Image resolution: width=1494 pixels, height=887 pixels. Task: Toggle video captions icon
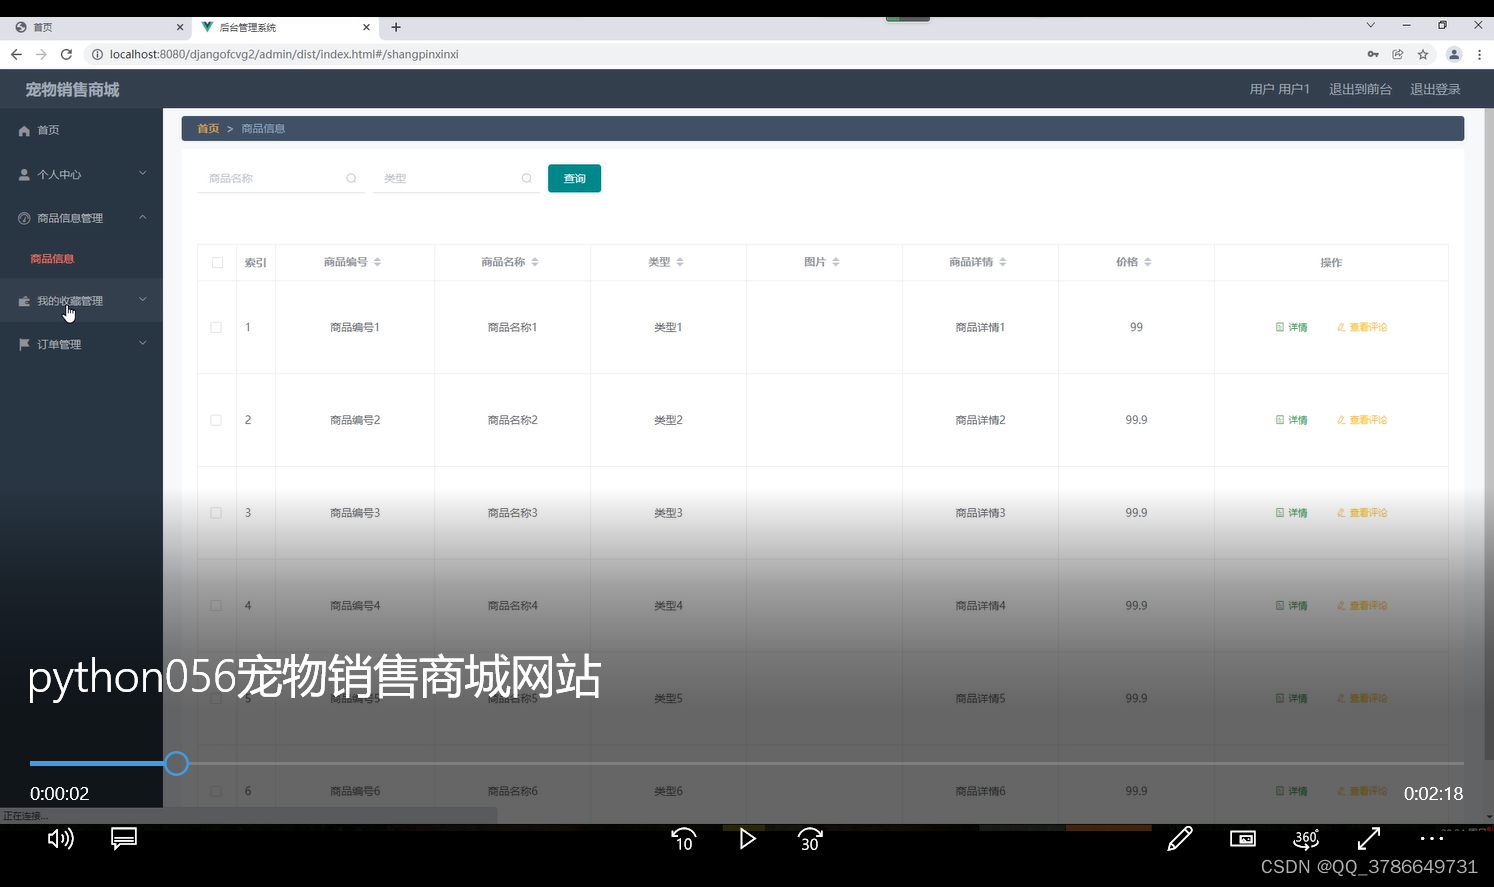click(x=124, y=838)
